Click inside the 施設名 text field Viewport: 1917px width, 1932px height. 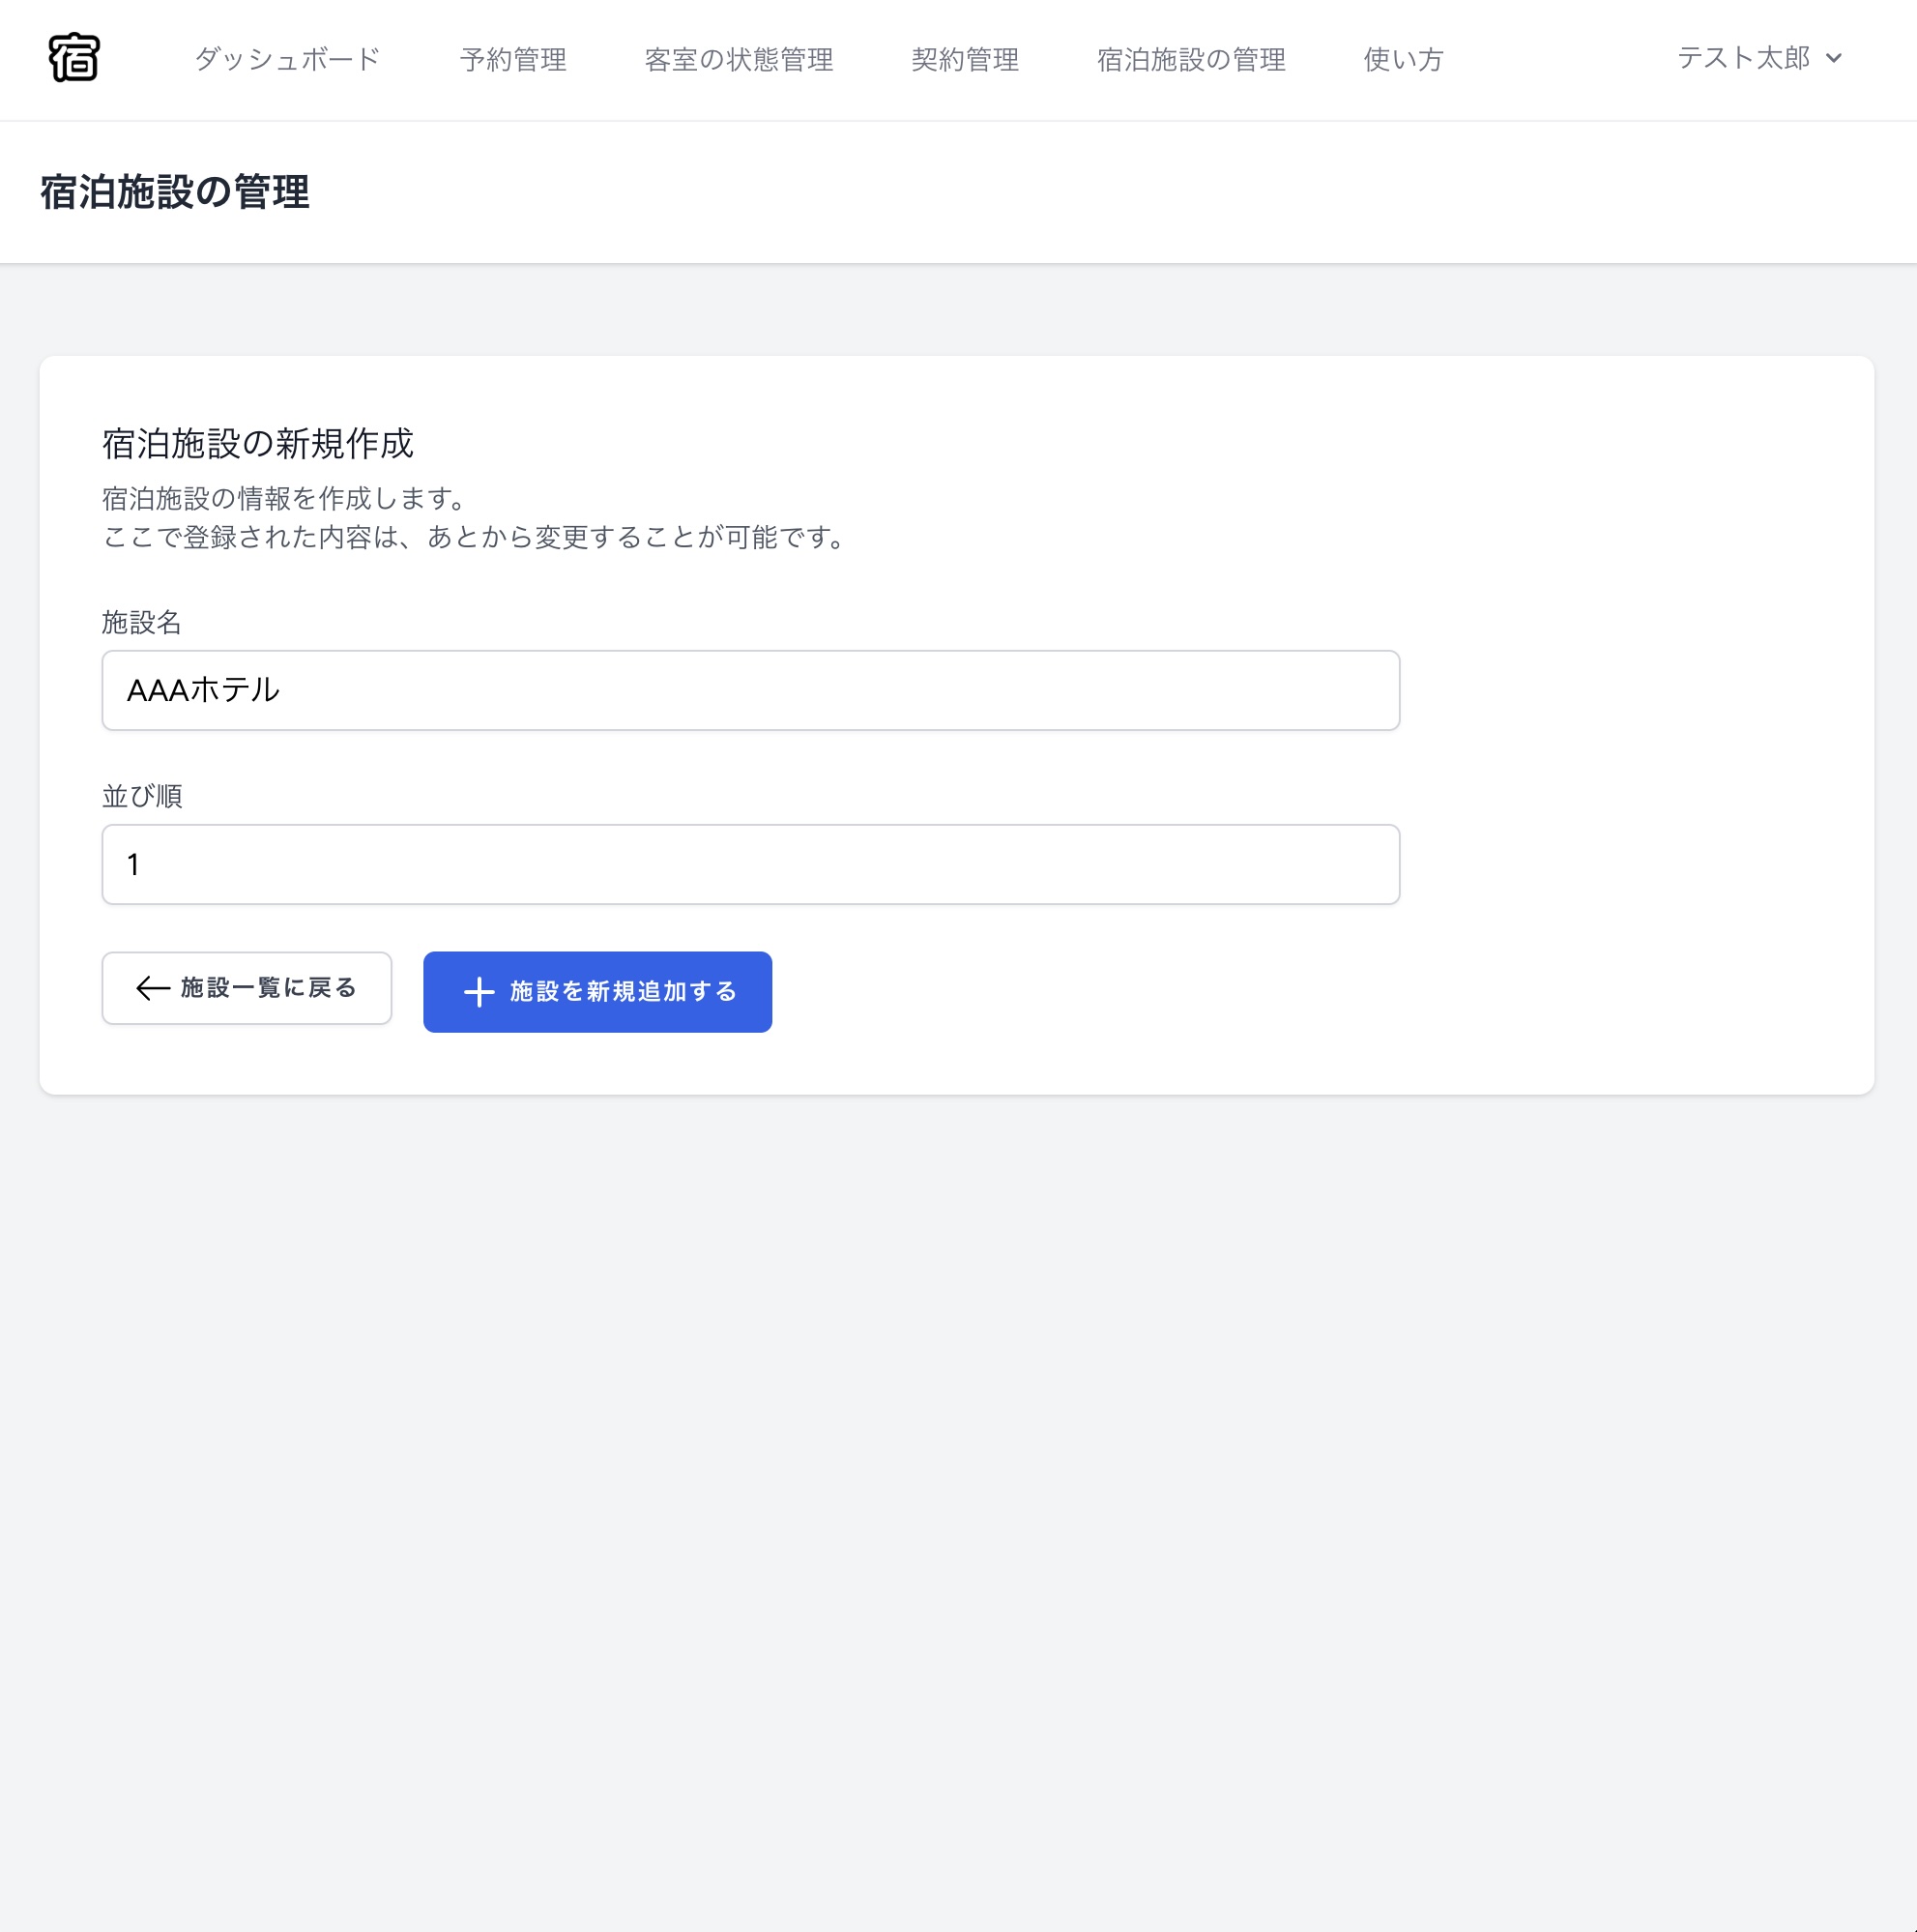click(749, 690)
